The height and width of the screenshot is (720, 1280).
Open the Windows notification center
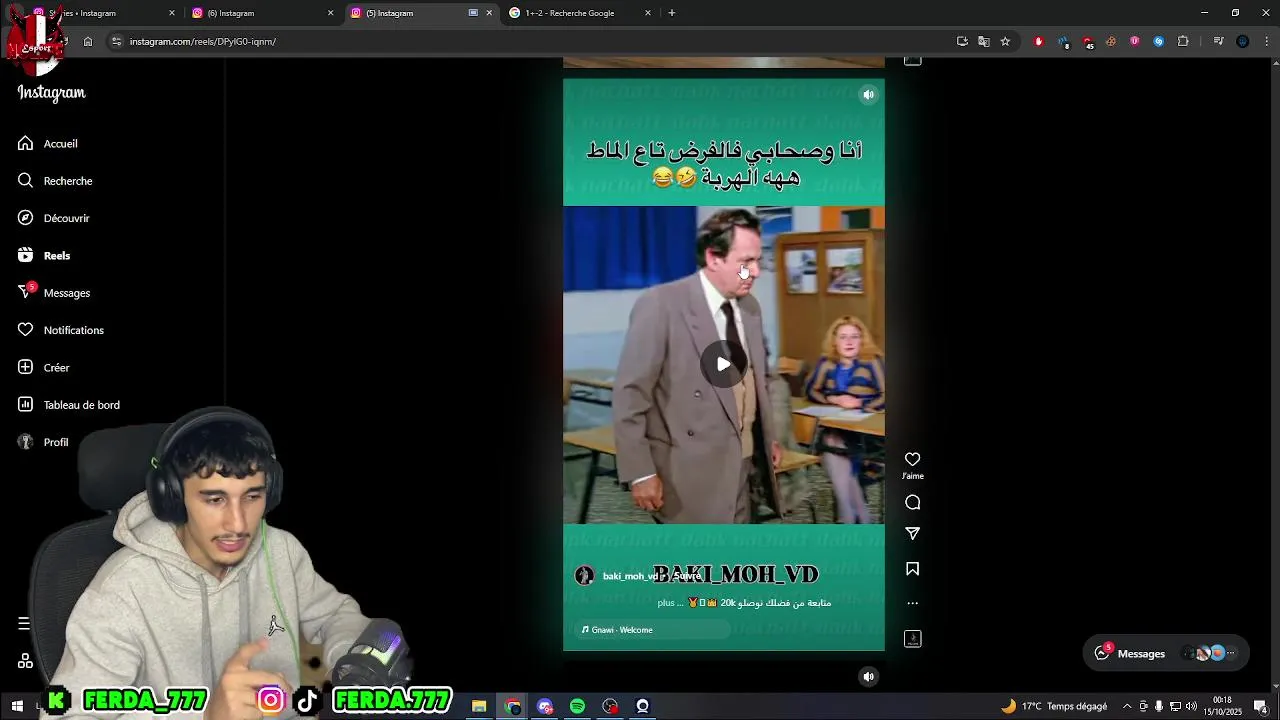point(1261,706)
